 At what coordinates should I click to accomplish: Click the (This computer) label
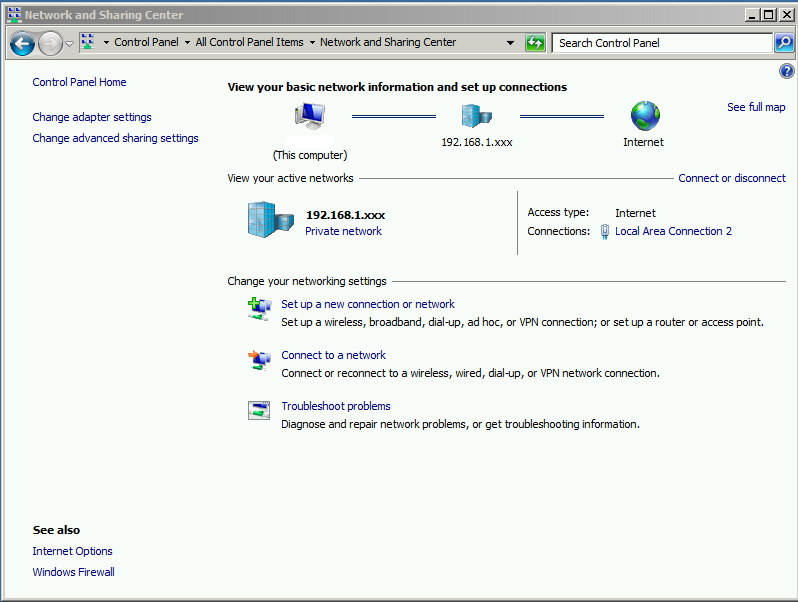pyautogui.click(x=310, y=155)
